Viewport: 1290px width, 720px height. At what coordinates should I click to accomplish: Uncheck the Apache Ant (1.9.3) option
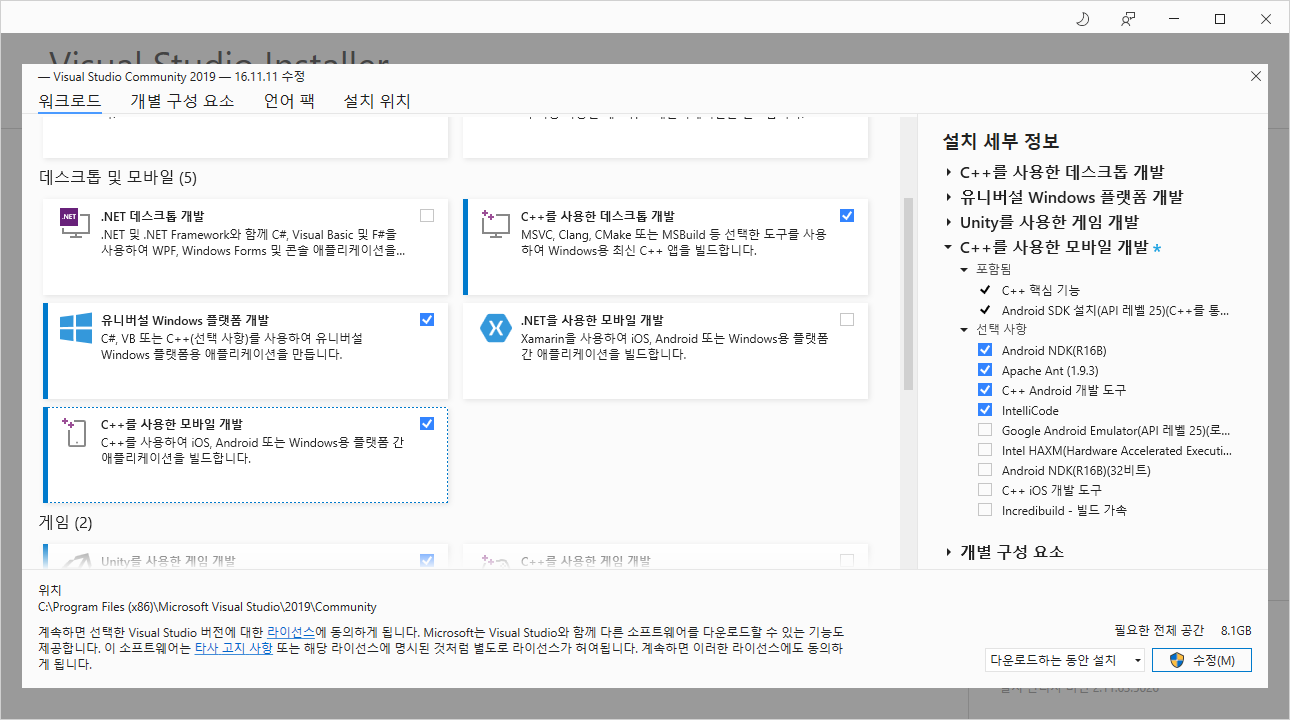985,370
